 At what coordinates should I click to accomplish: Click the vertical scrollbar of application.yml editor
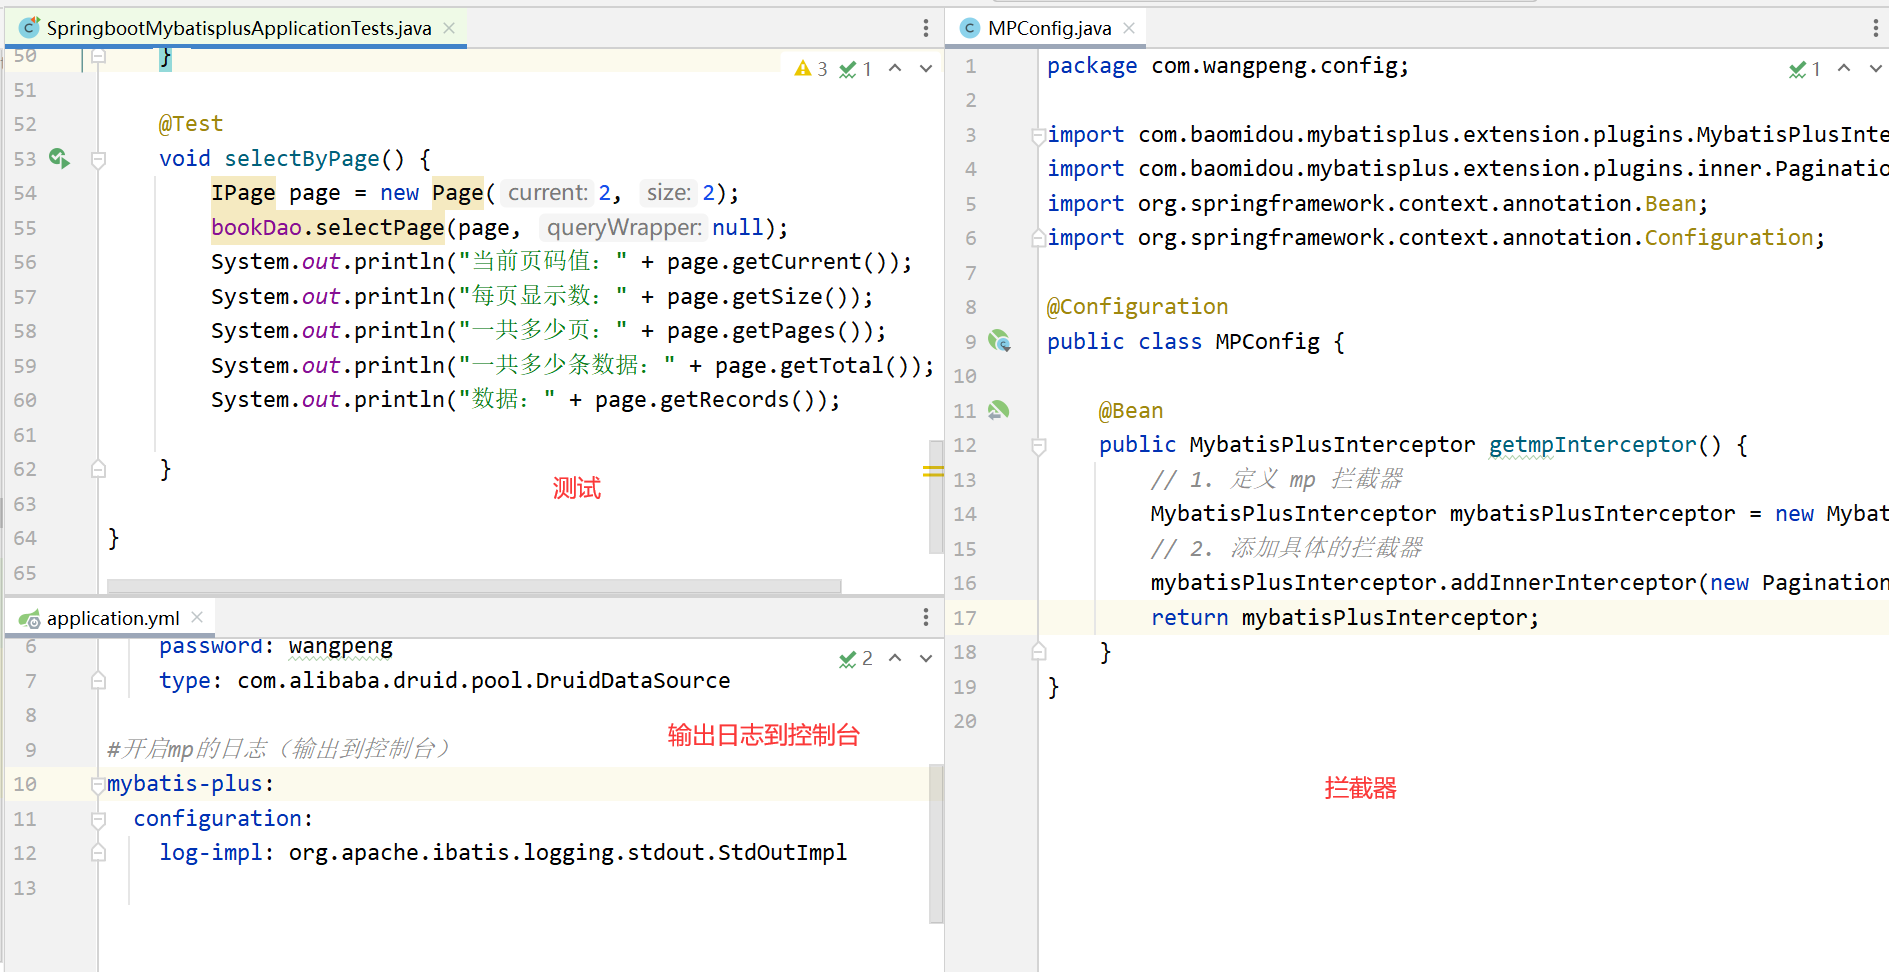(936, 843)
